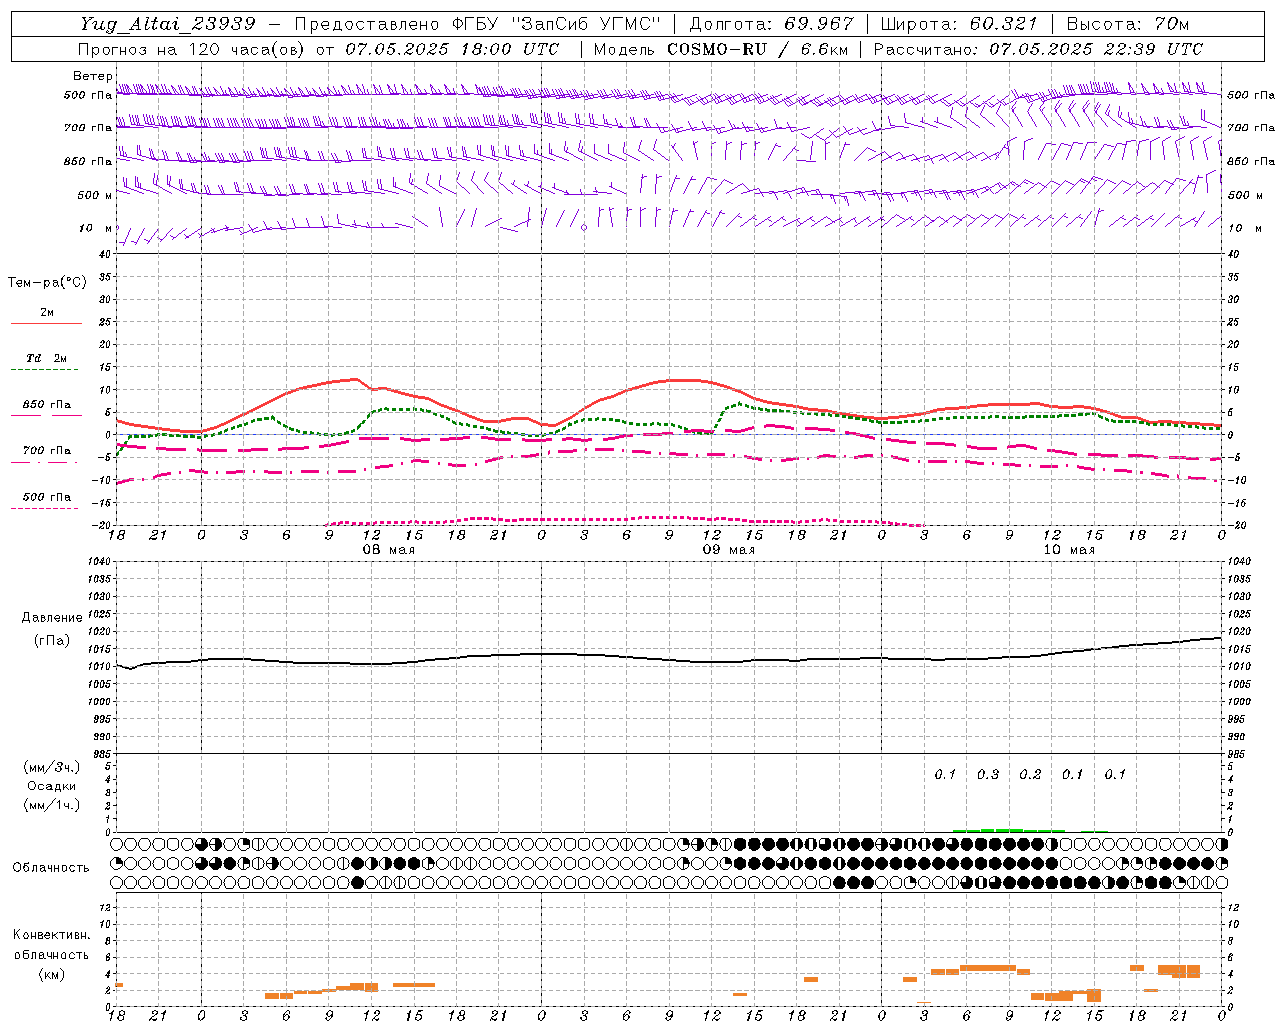Click the computed time "07.05.2025 22:39 UTC"

tap(1096, 49)
